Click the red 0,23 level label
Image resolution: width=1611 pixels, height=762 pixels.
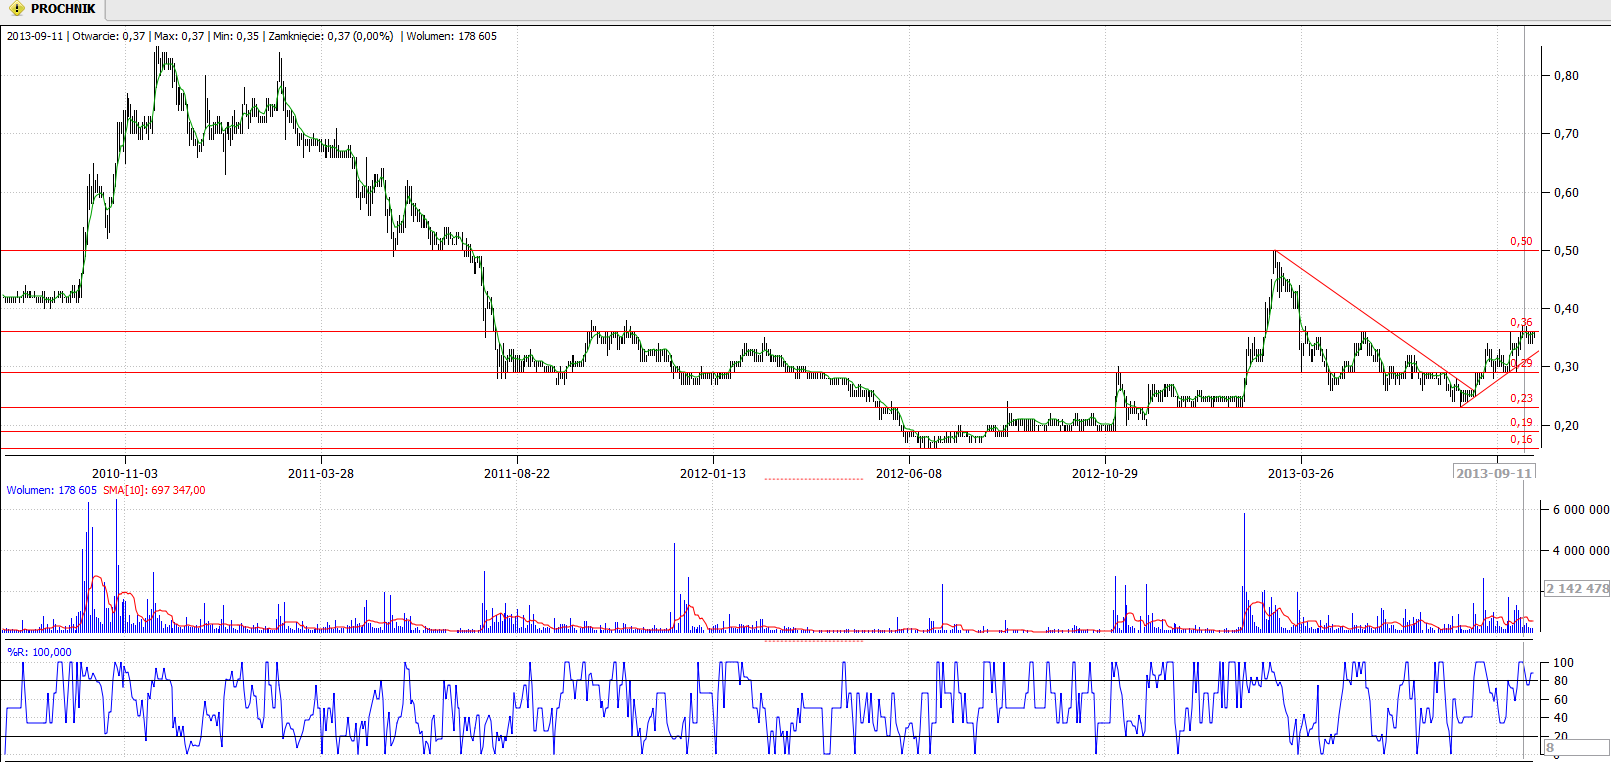pos(1521,398)
